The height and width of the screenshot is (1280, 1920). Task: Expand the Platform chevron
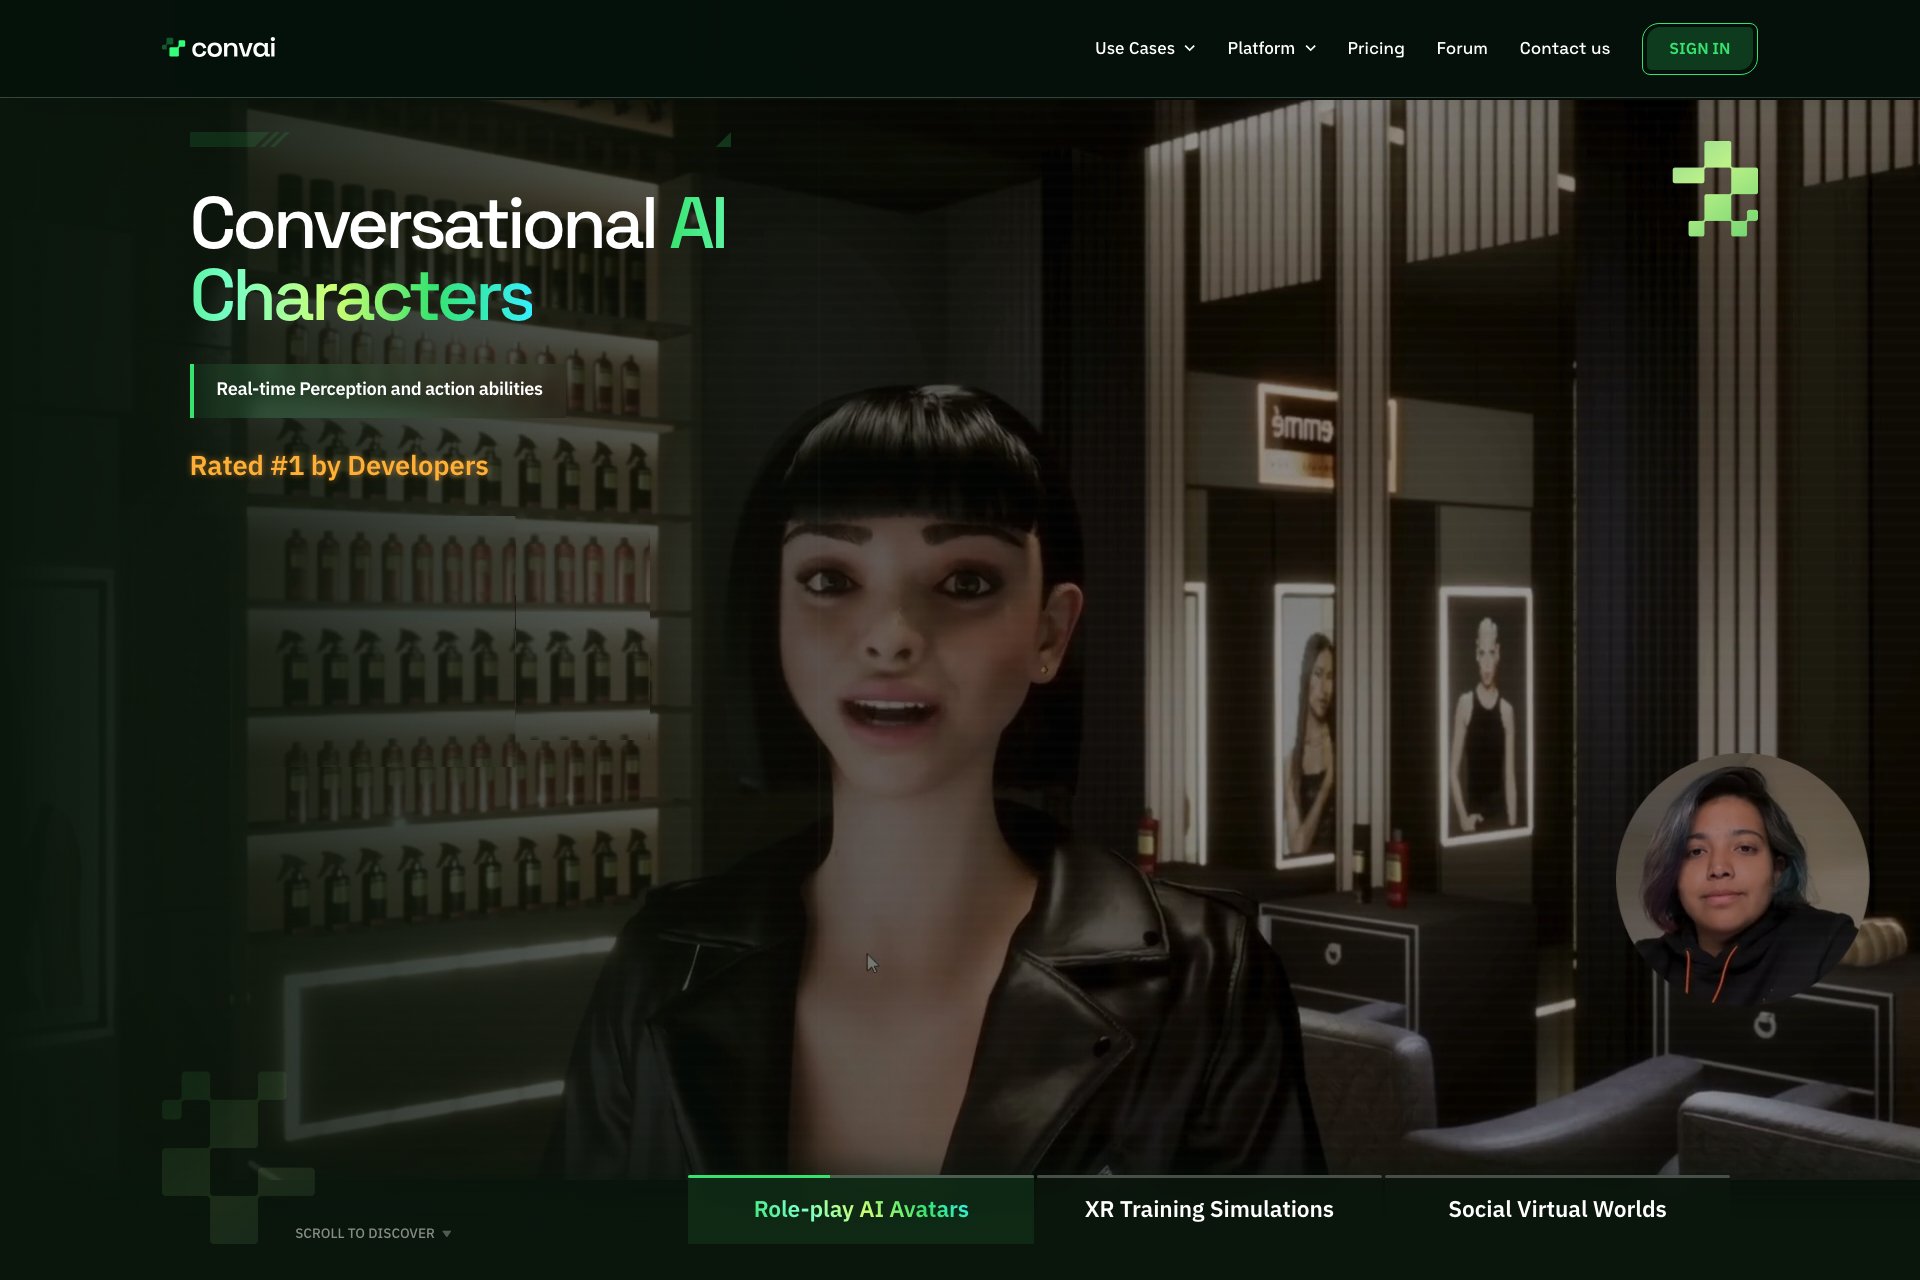pyautogui.click(x=1311, y=49)
